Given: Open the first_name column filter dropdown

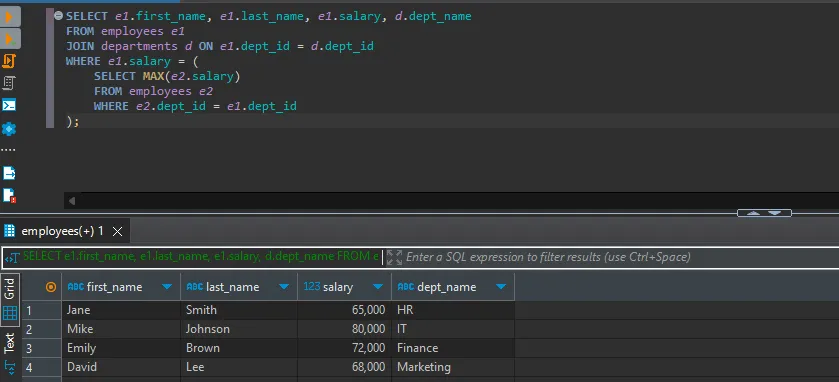Looking at the screenshot, I should [x=167, y=287].
